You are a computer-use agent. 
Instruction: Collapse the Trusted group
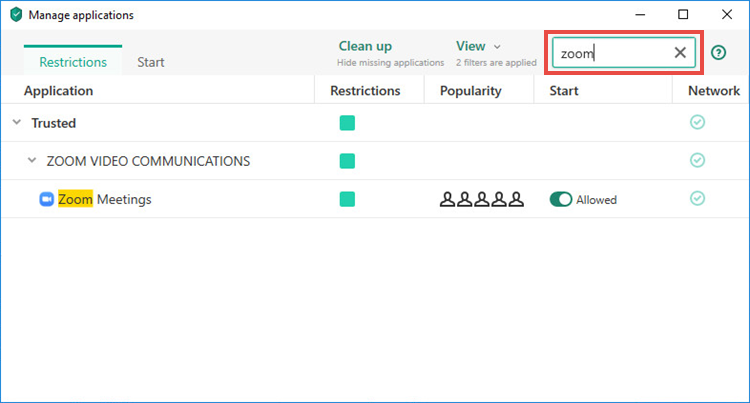tap(17, 122)
